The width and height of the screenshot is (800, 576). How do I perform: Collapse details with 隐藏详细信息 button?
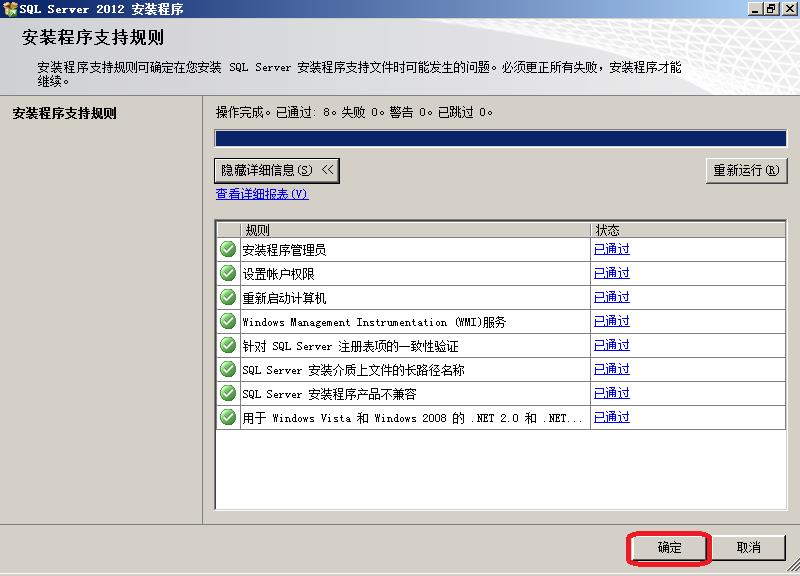click(277, 170)
